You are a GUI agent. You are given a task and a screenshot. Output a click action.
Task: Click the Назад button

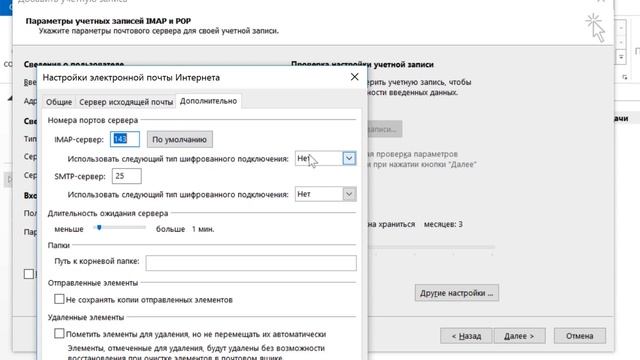[x=466, y=336]
